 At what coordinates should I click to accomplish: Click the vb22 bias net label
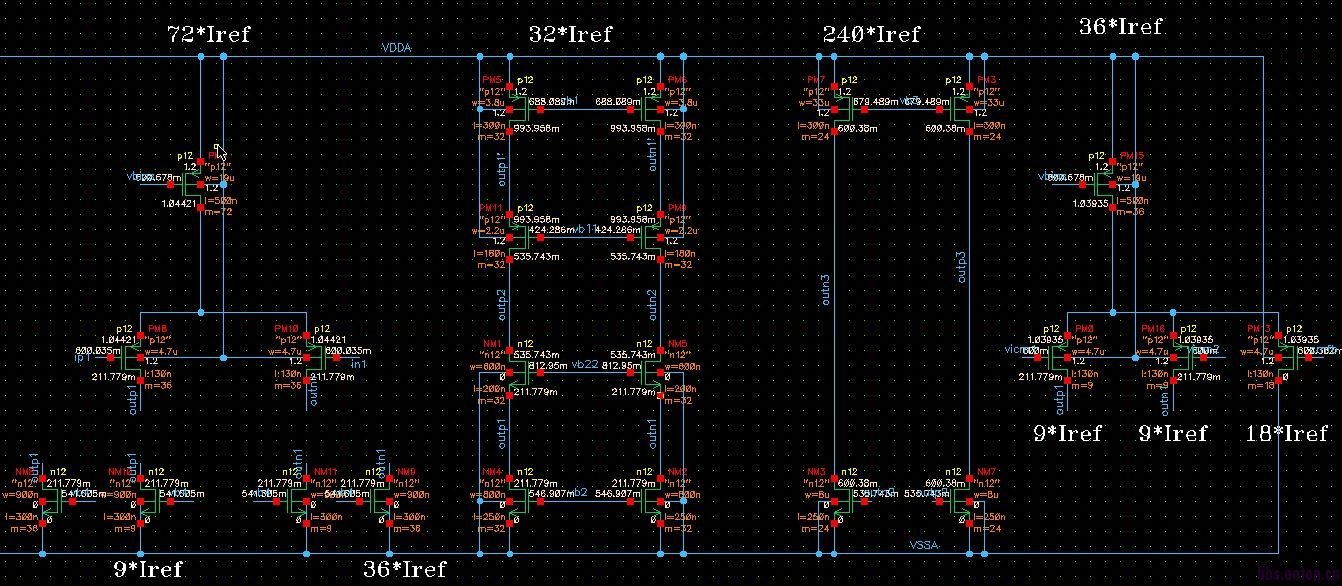tap(585, 364)
